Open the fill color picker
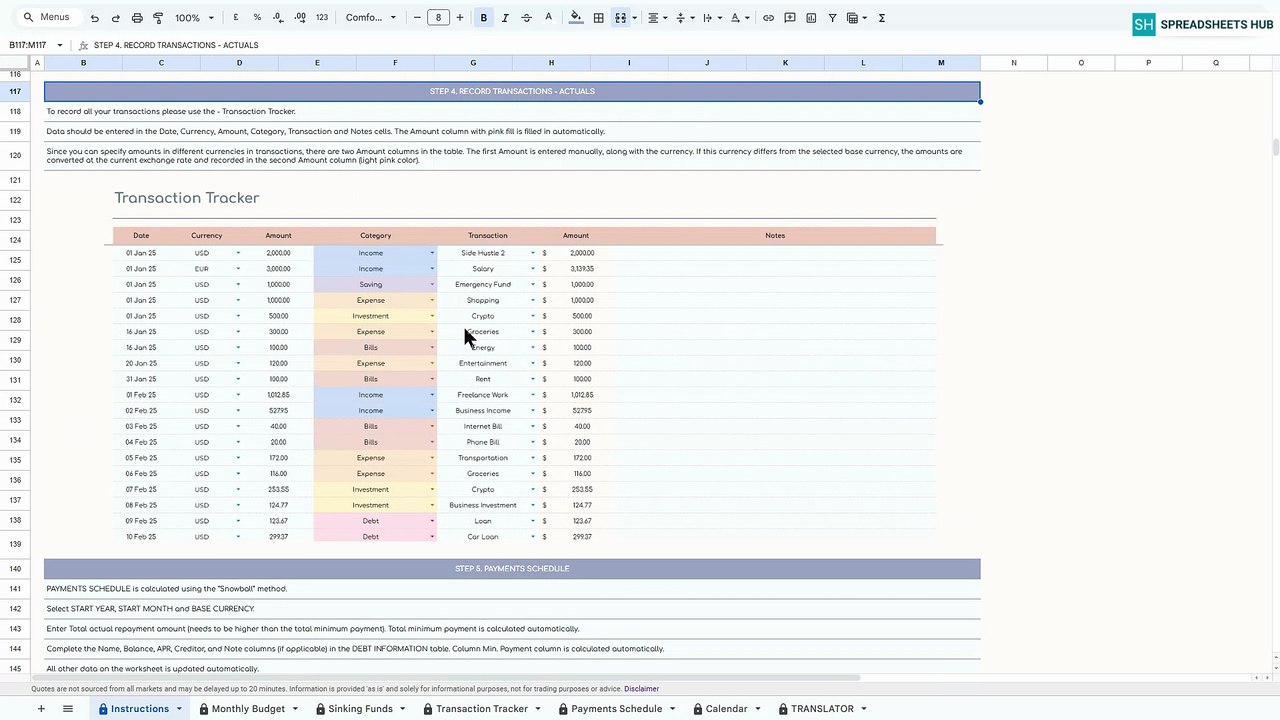 (x=576, y=18)
